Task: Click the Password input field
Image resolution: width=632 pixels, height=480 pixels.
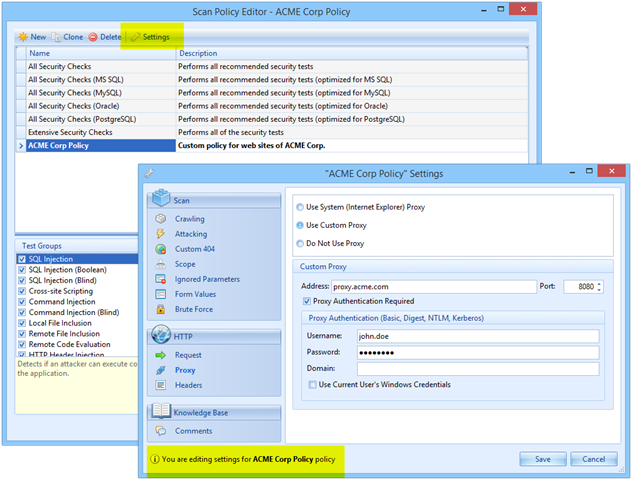Action: point(478,353)
